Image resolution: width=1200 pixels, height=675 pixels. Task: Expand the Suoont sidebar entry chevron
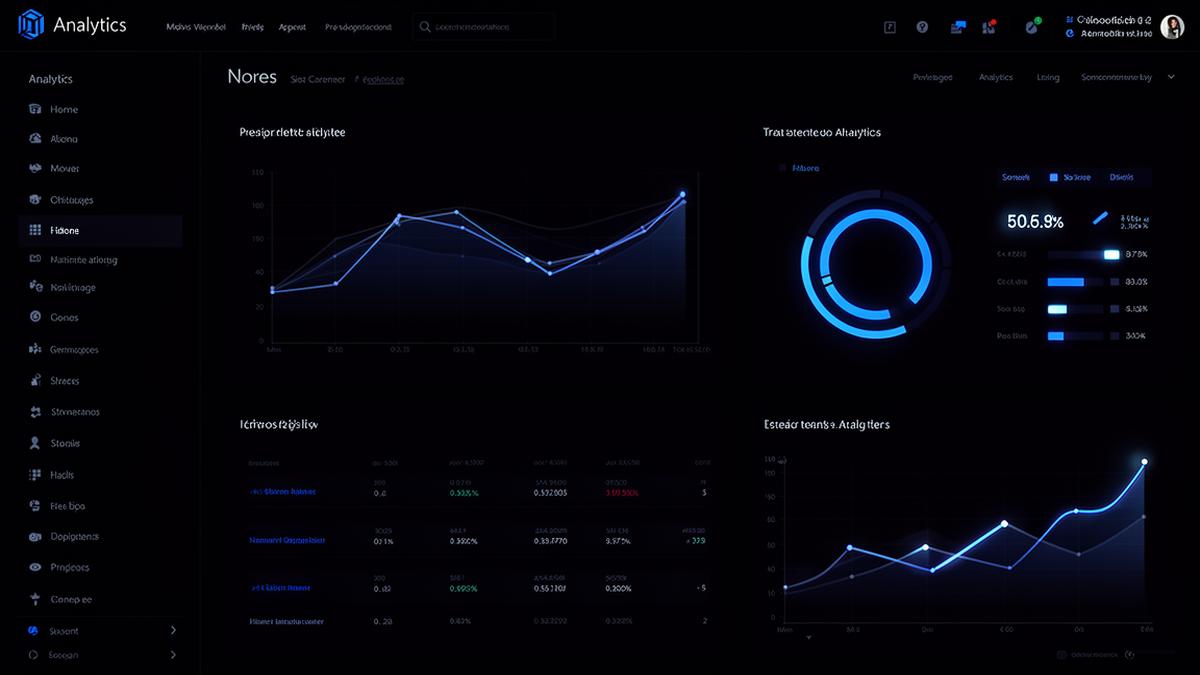pos(173,630)
